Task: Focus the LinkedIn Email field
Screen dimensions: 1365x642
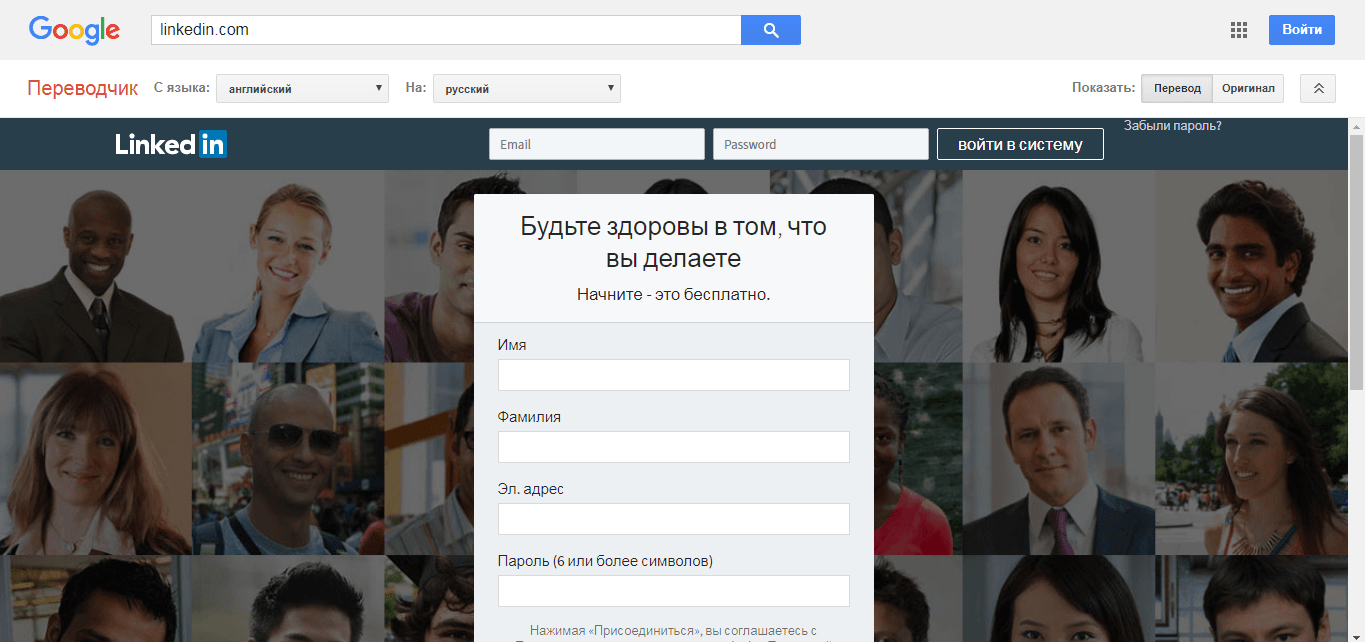Action: [x=597, y=144]
